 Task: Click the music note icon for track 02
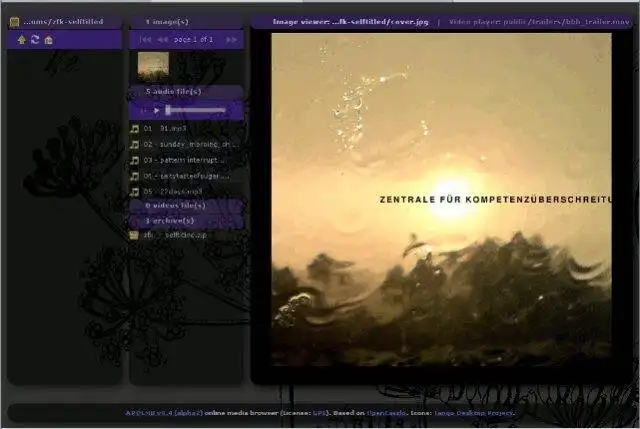tap(134, 144)
